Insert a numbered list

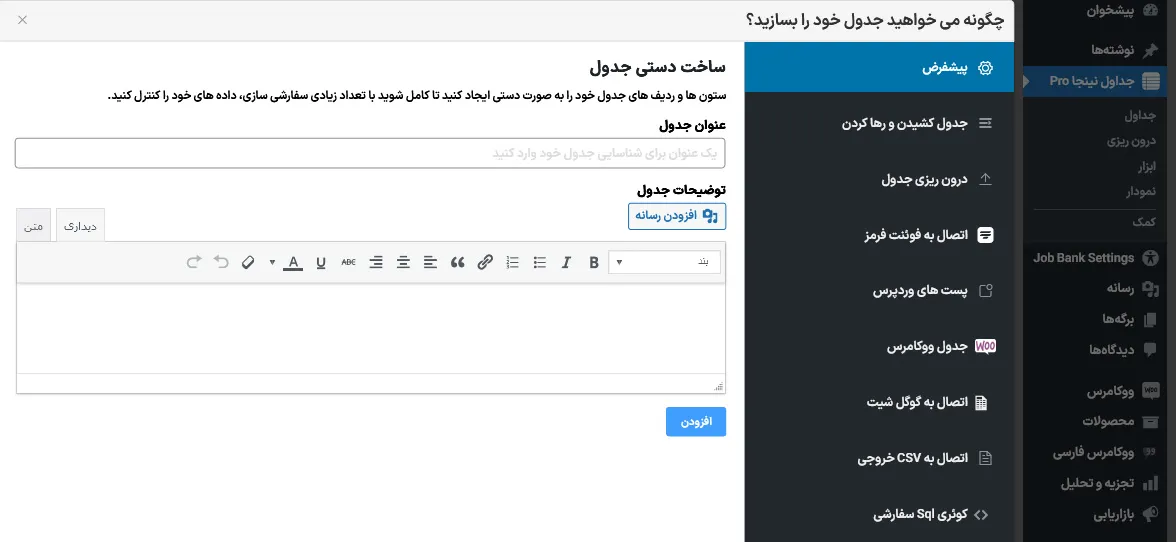[x=512, y=262]
